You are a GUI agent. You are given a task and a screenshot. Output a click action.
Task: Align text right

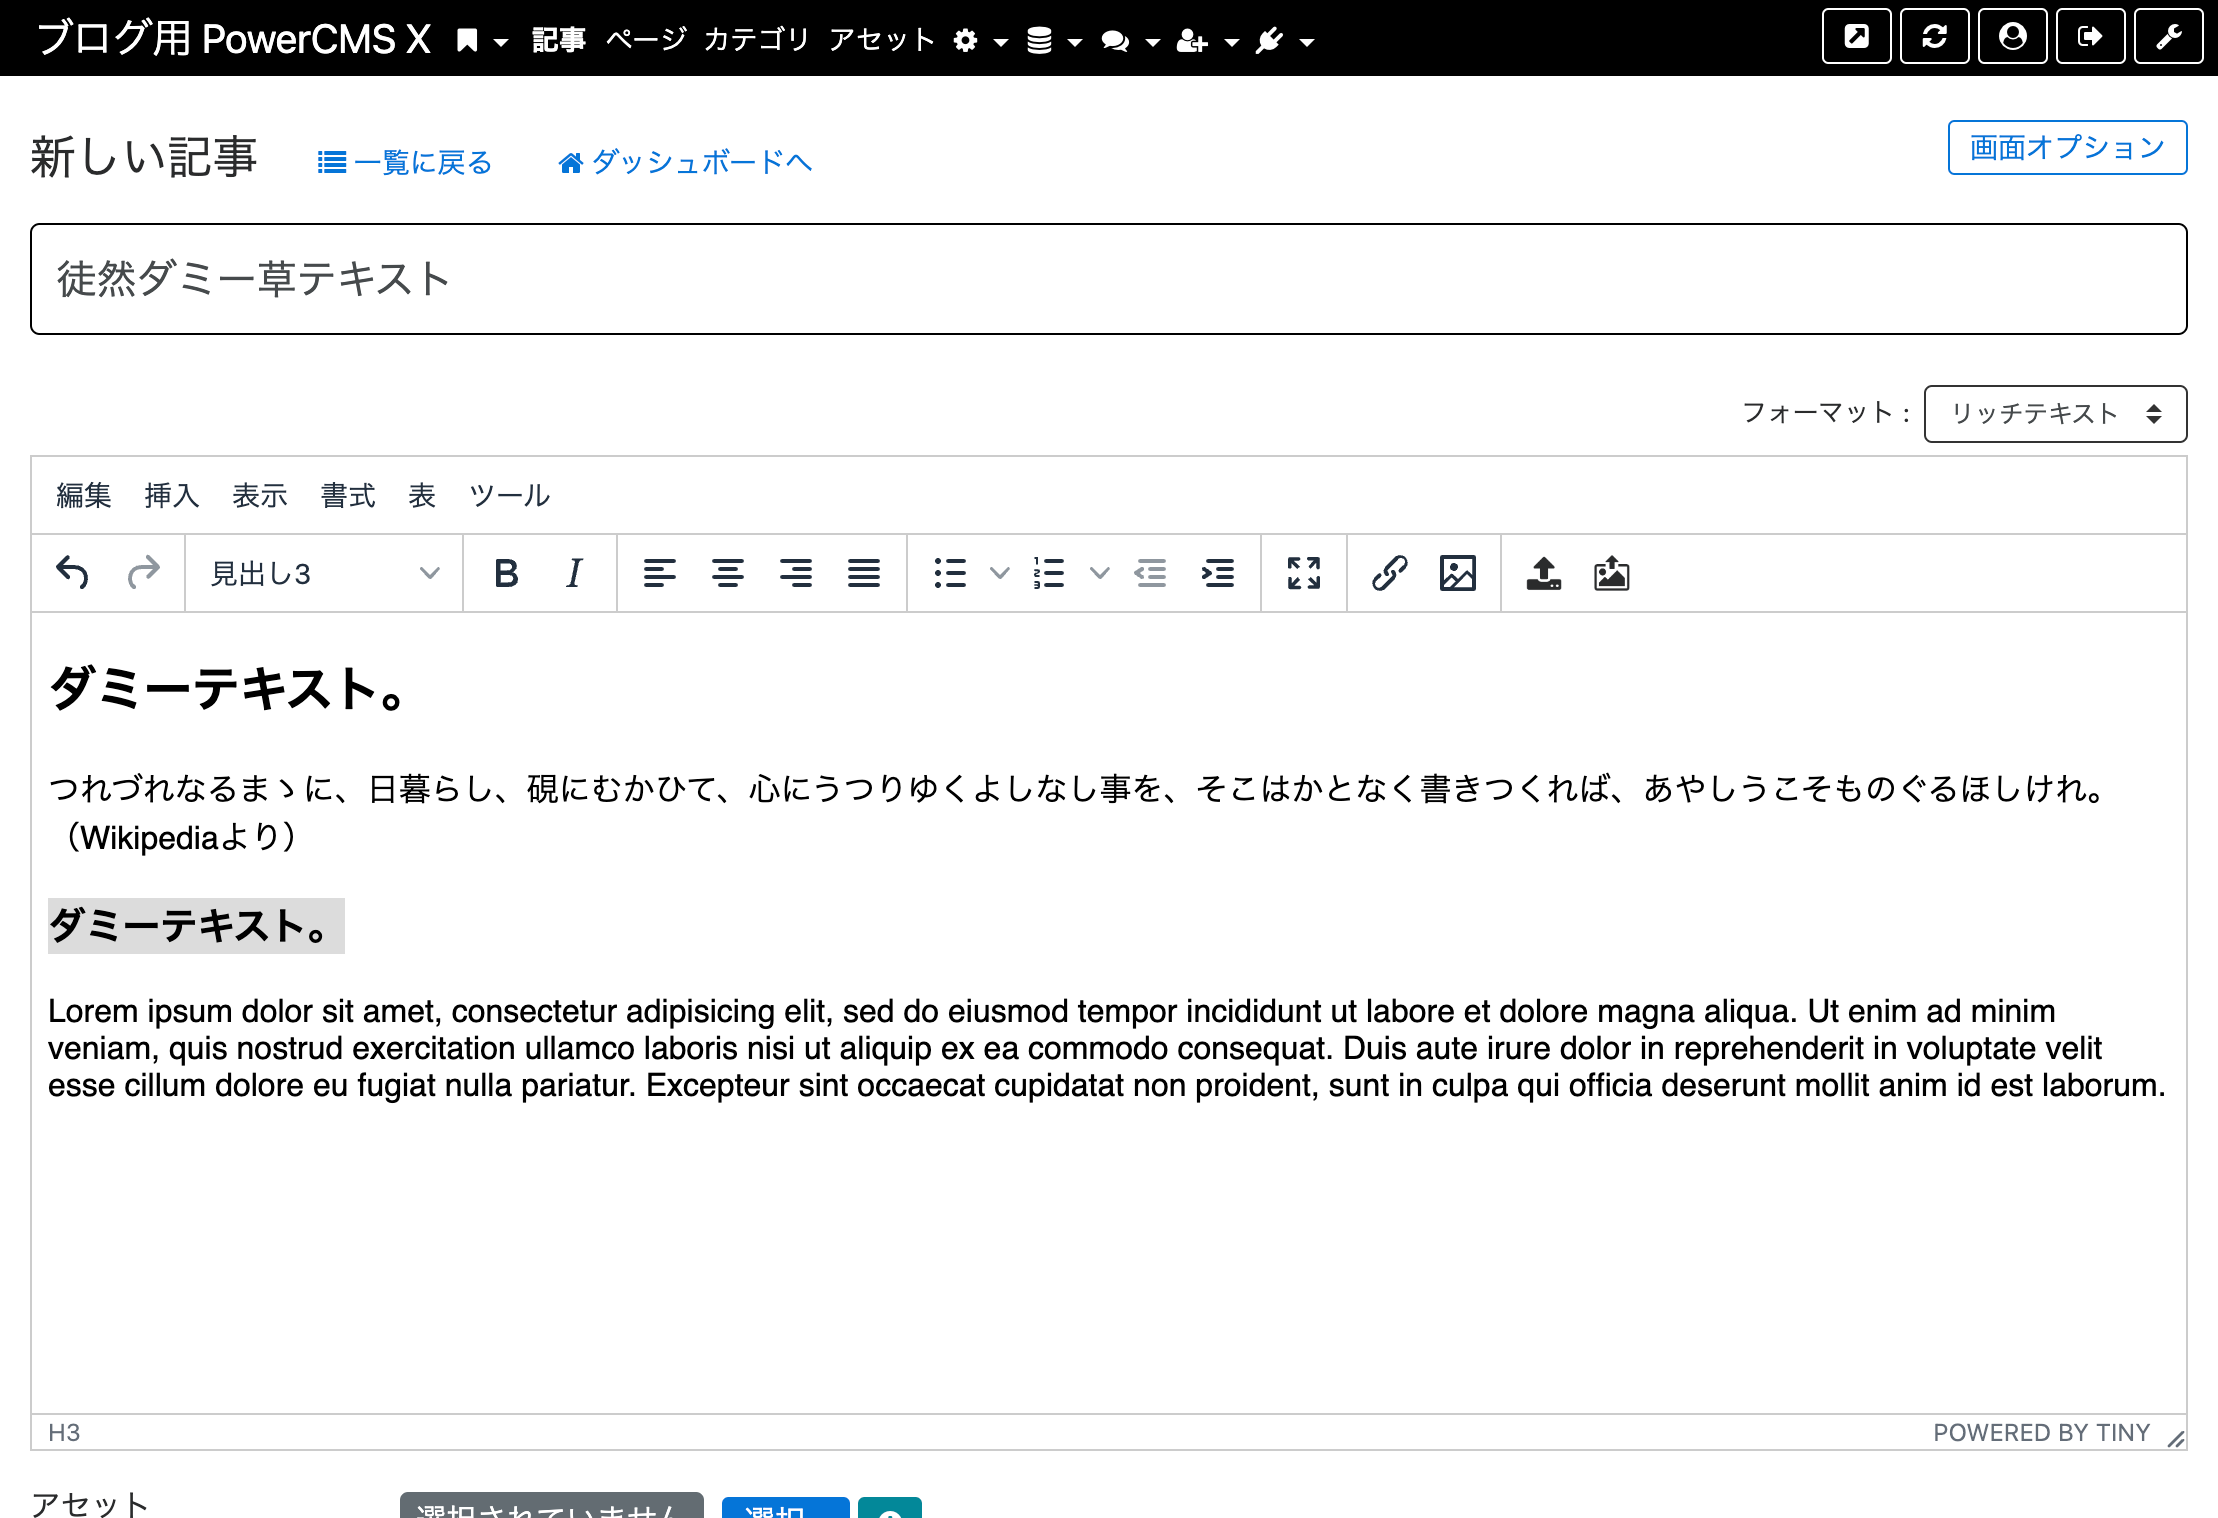[x=796, y=573]
